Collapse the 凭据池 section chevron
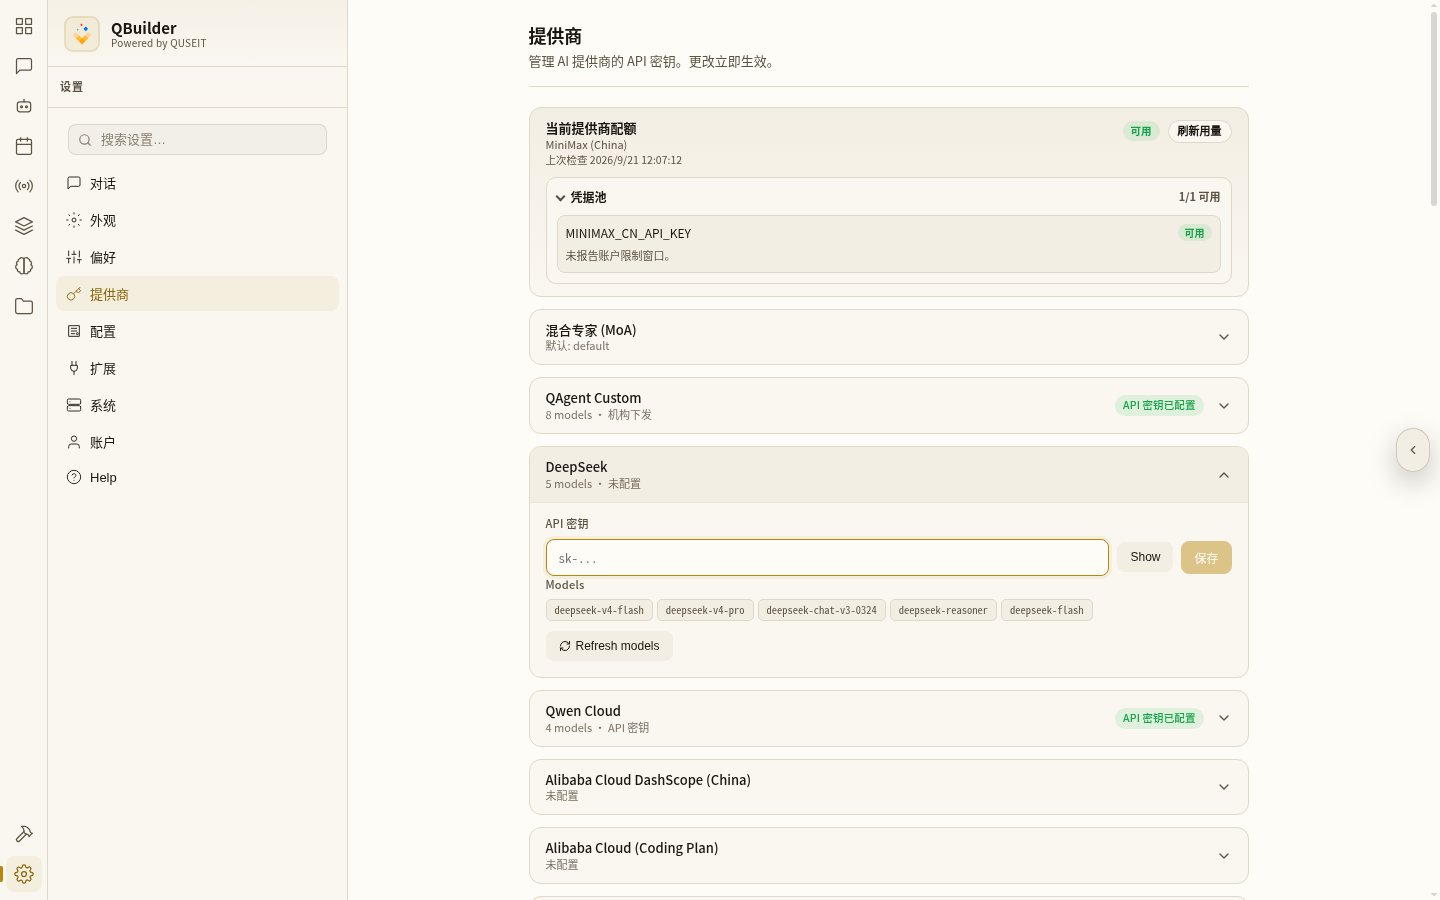This screenshot has width=1440, height=900. (560, 198)
